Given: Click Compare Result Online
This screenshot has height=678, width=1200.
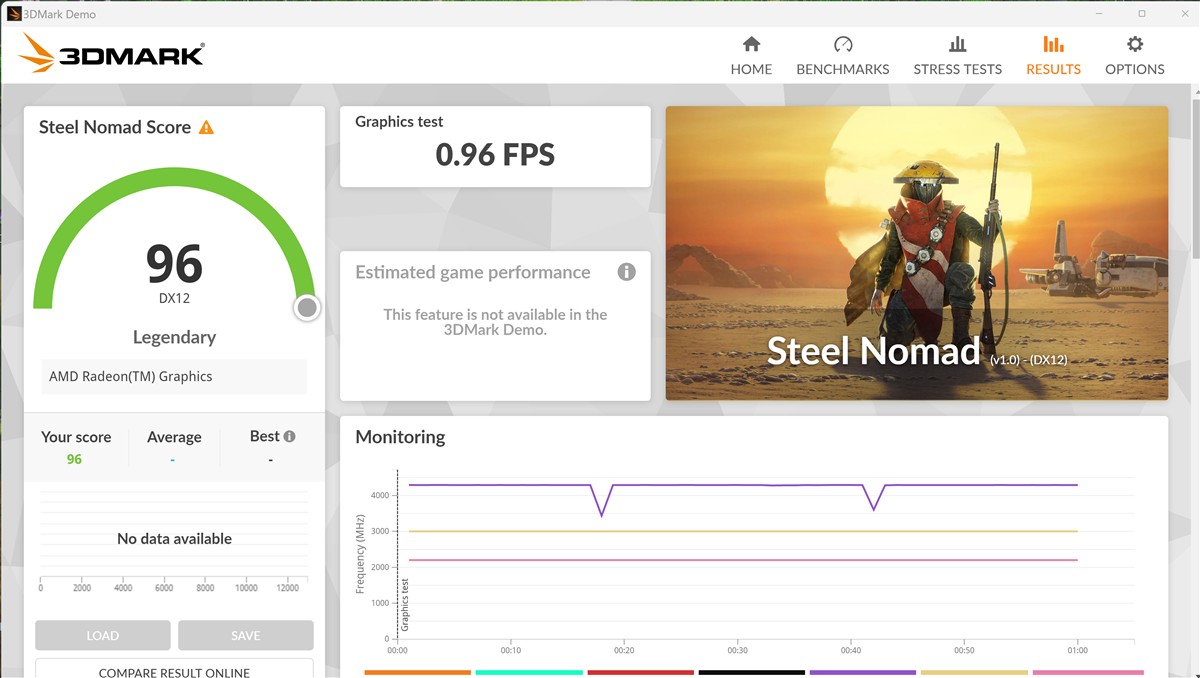Looking at the screenshot, I should [174, 669].
